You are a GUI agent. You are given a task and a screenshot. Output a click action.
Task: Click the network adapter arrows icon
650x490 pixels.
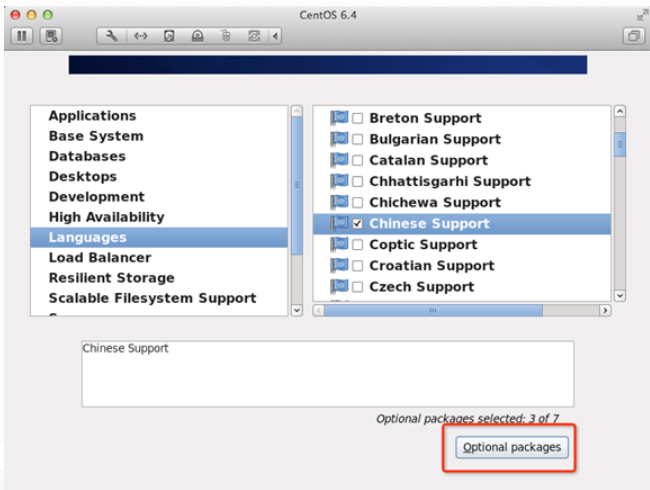140,36
